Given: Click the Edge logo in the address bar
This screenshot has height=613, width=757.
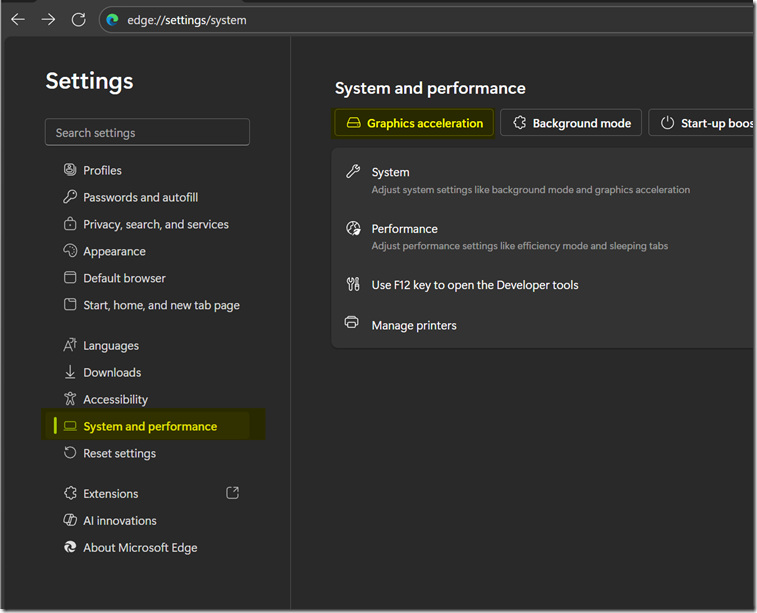Looking at the screenshot, I should (x=113, y=20).
